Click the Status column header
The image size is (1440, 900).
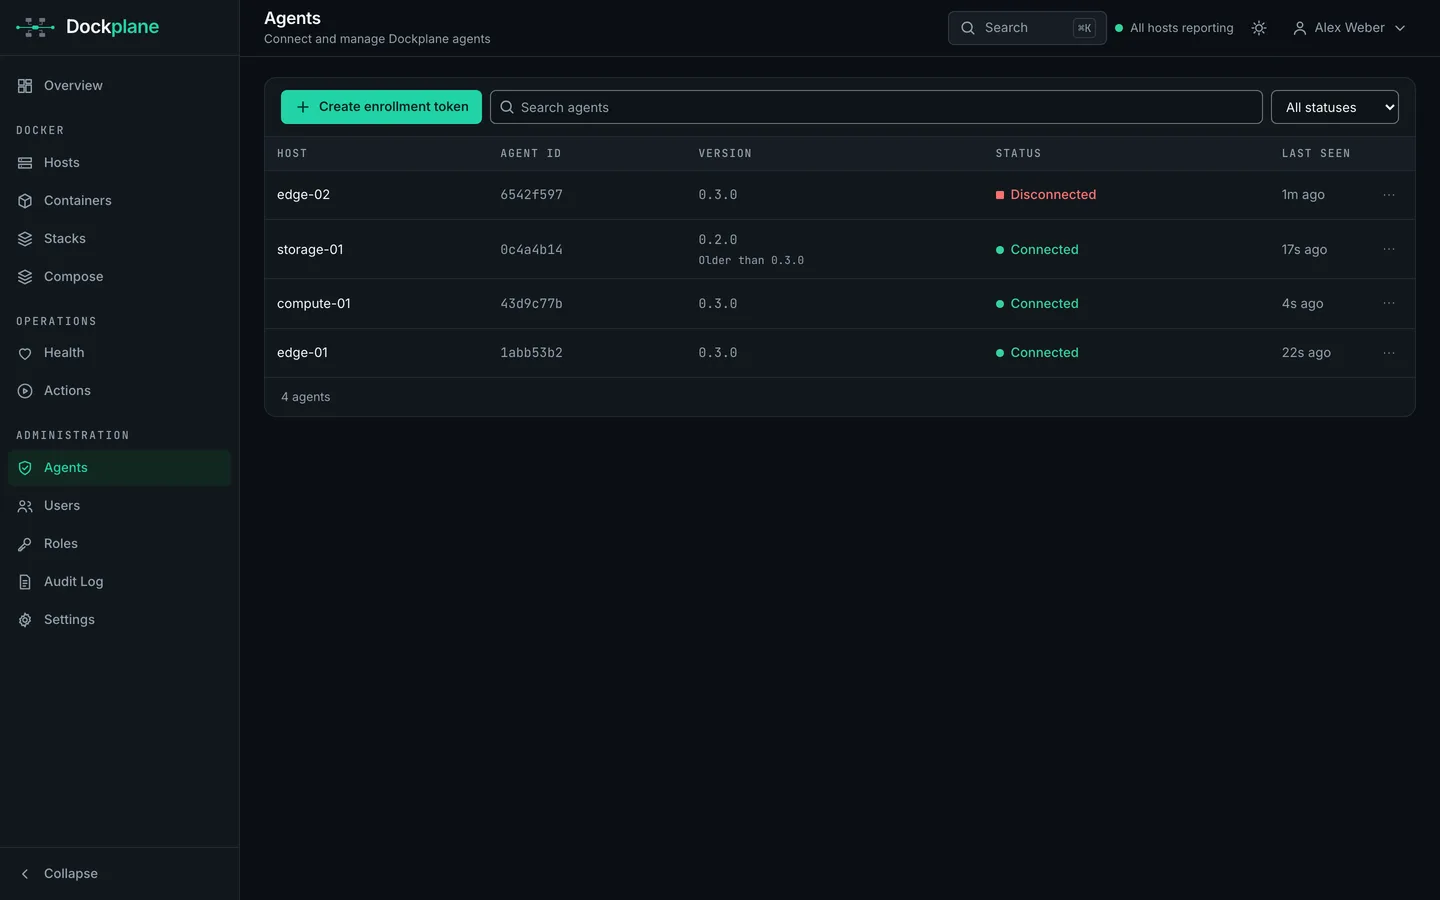click(x=1018, y=154)
